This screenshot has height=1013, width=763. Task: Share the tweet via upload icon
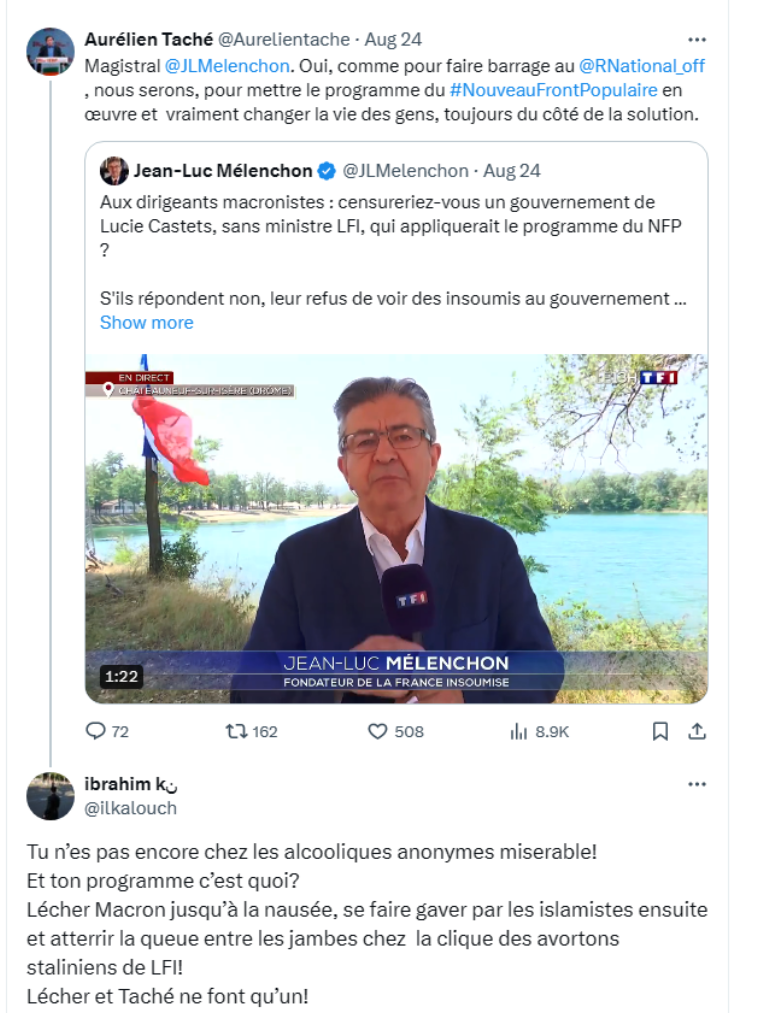pos(696,731)
